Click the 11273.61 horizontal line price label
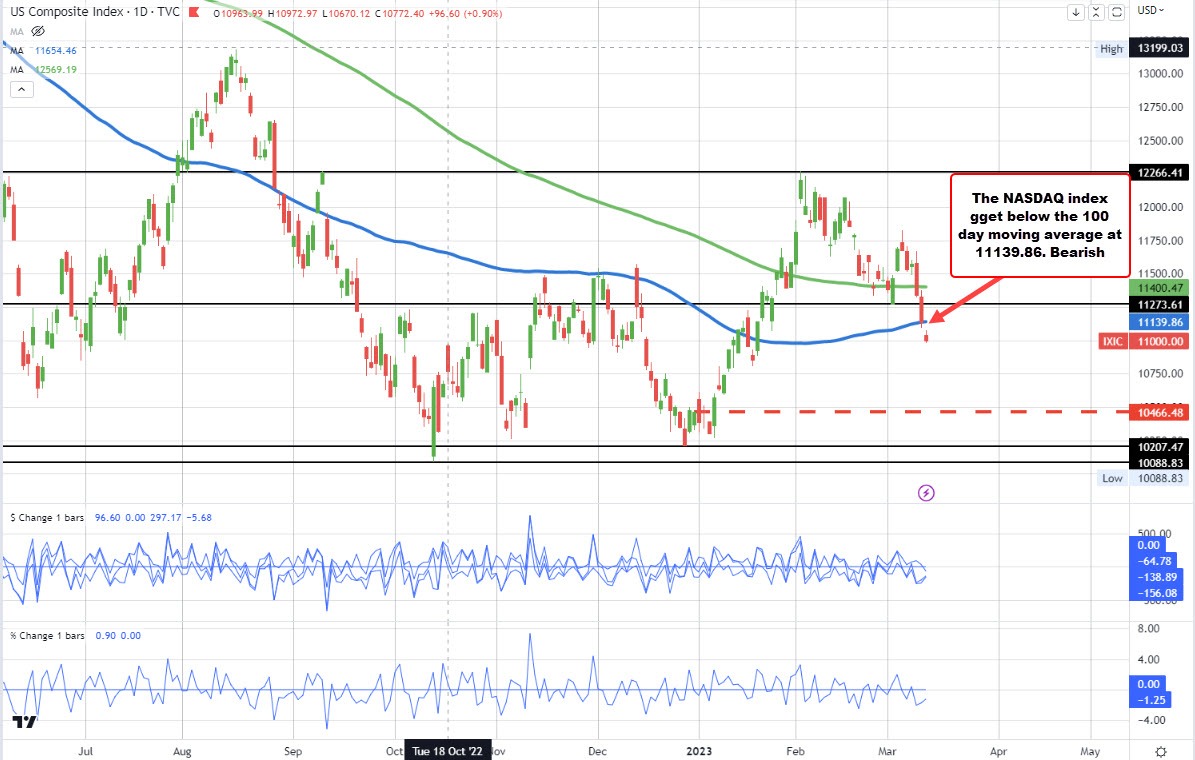 (1158, 305)
